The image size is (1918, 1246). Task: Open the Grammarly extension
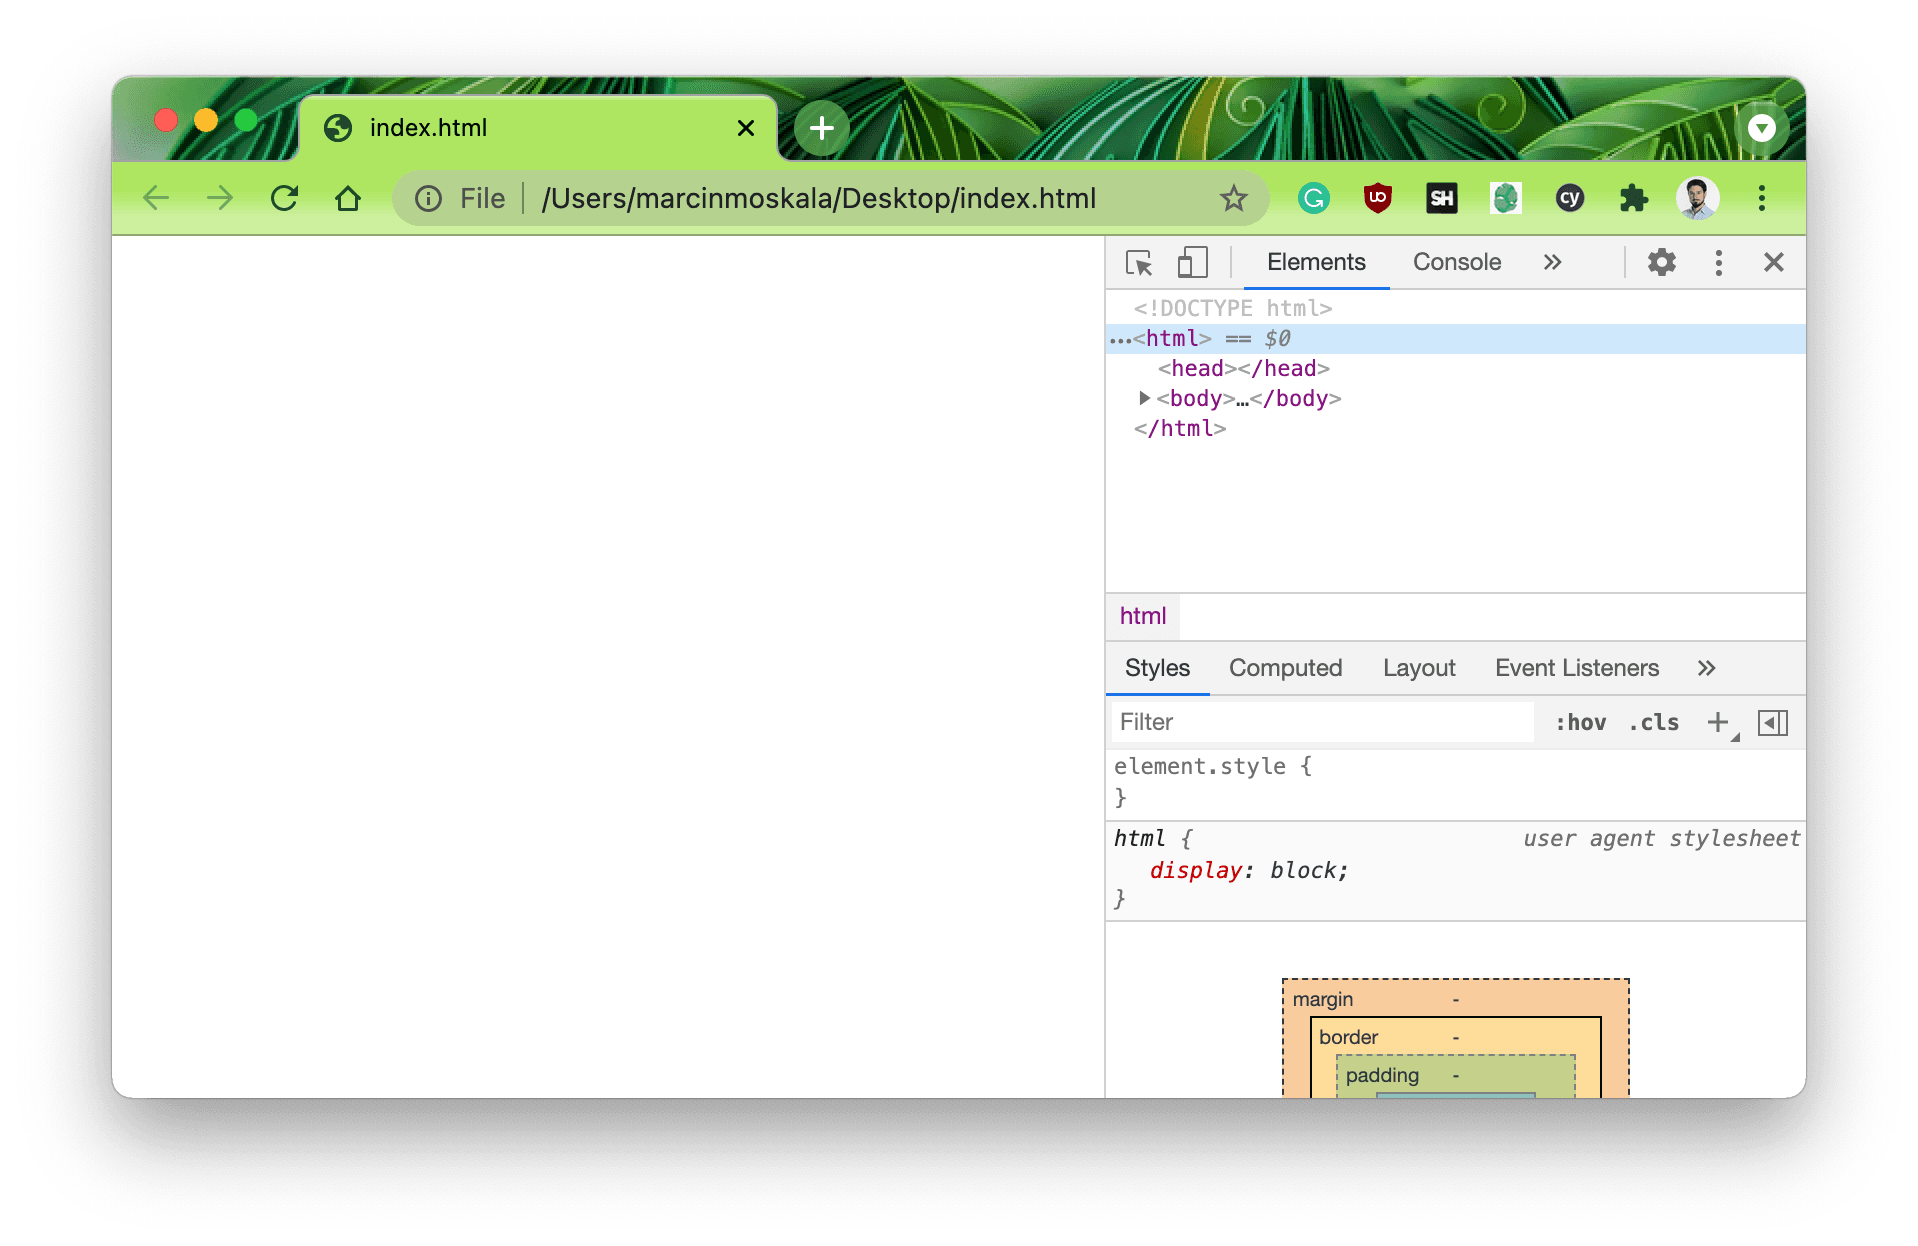point(1313,198)
